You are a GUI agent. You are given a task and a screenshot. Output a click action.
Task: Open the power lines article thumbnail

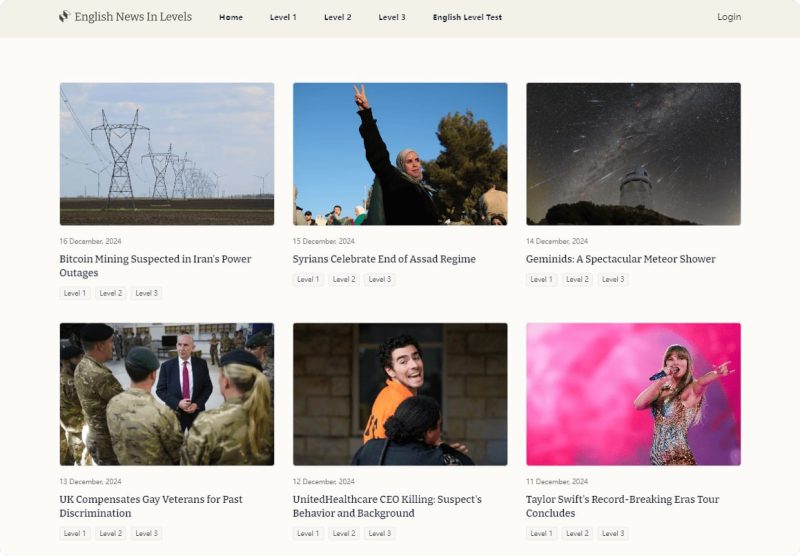[167, 154]
